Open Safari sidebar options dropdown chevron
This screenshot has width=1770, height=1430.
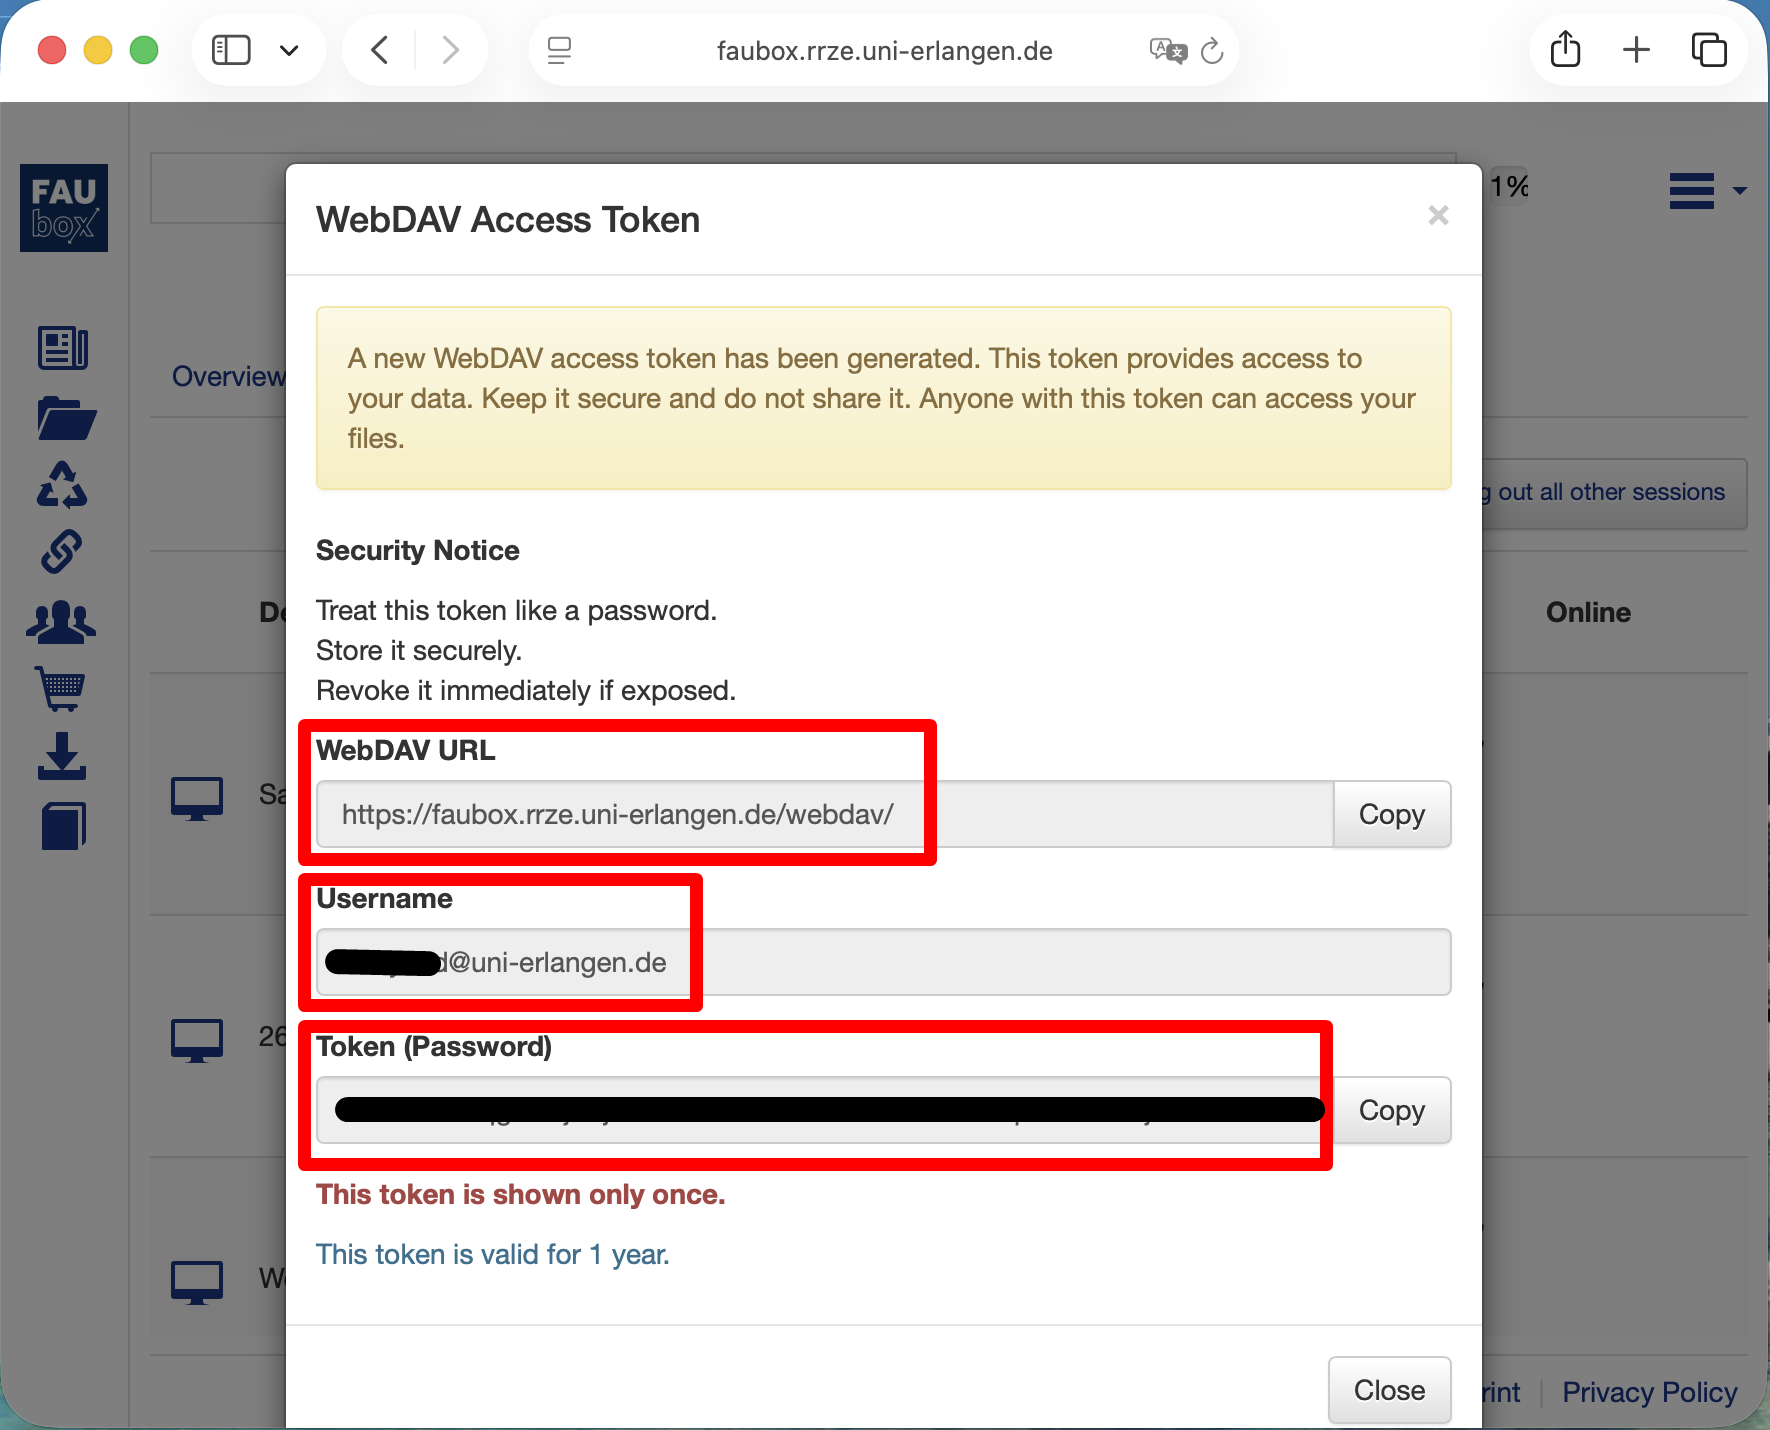[289, 50]
